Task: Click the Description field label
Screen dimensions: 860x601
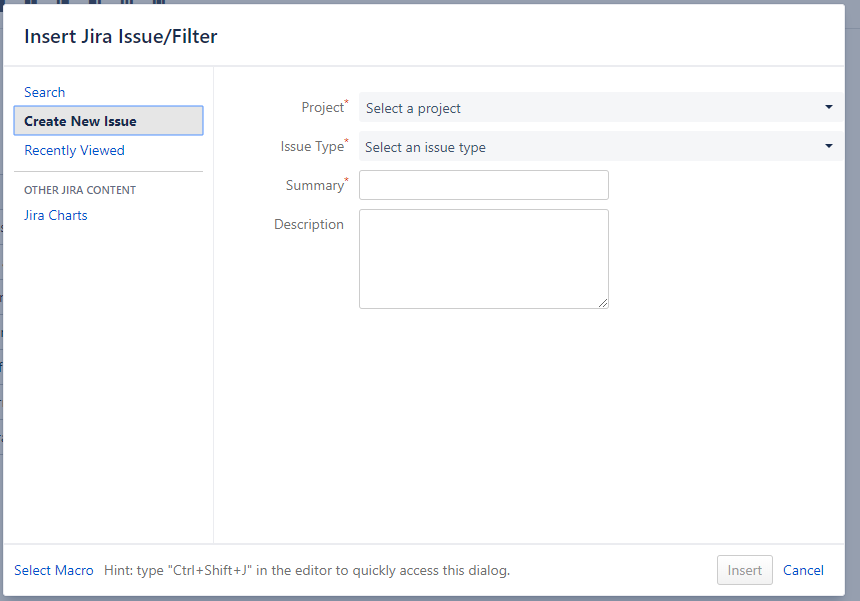Action: pos(309,224)
